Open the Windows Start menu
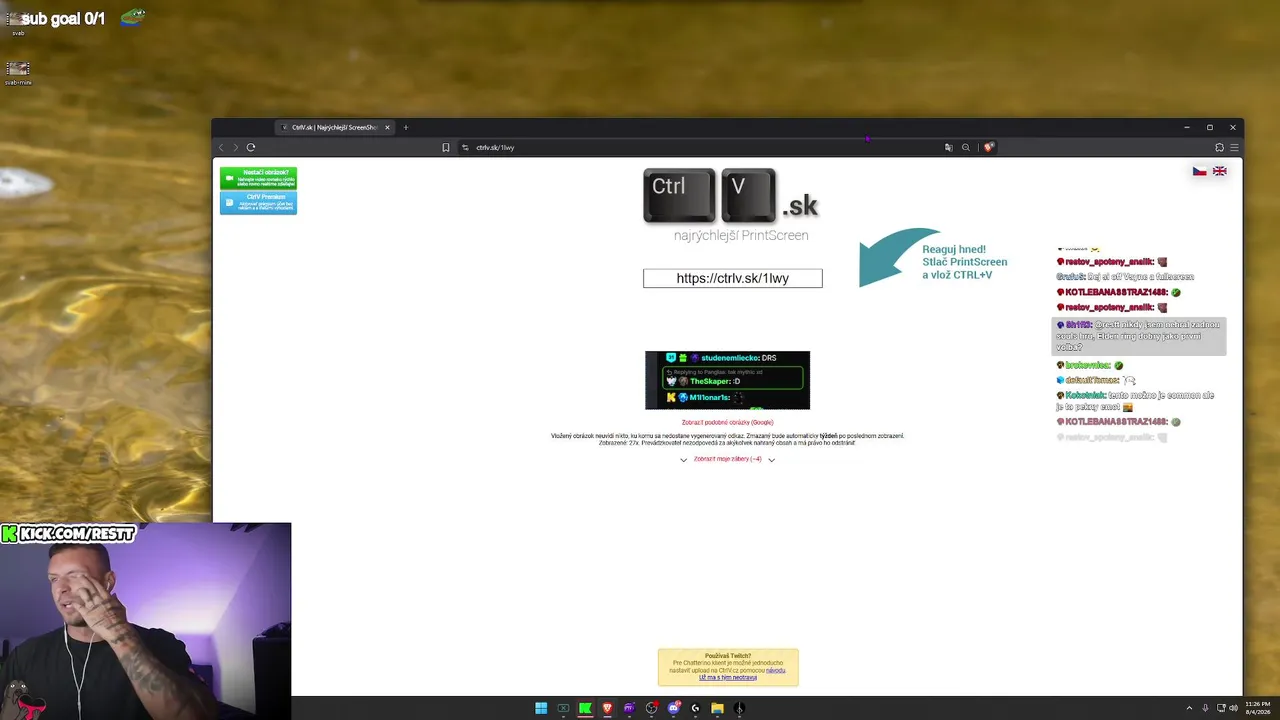Viewport: 1280px width, 720px height. [541, 708]
